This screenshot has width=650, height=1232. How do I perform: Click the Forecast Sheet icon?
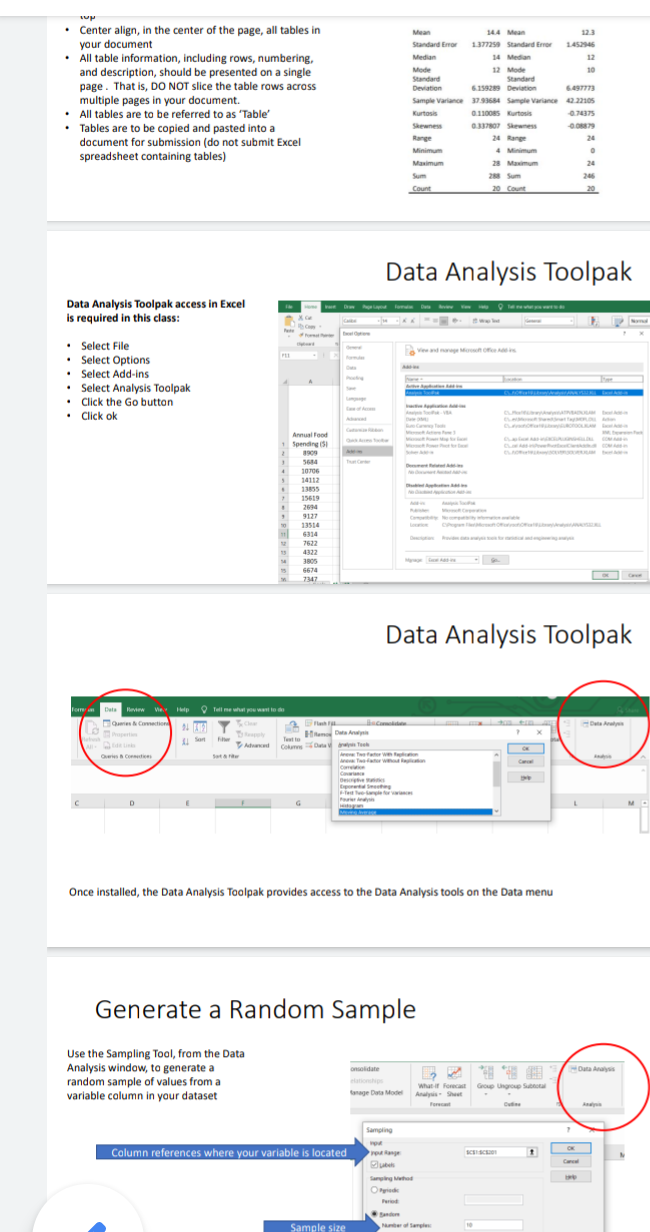(454, 1072)
